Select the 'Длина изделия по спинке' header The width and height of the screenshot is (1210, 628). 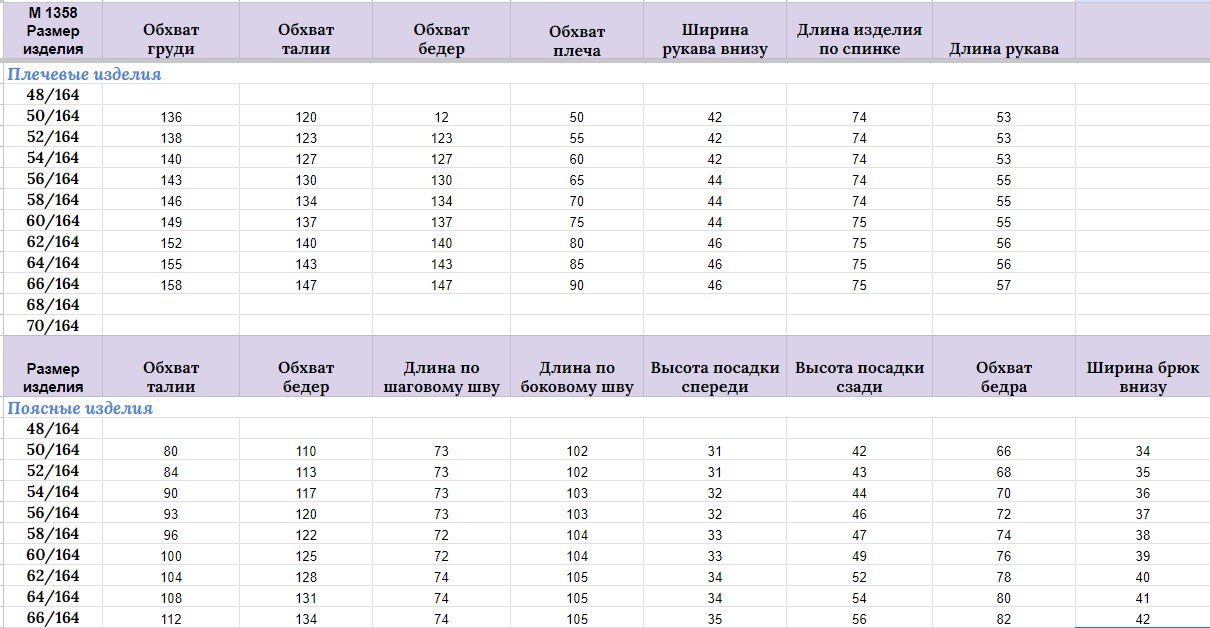[x=859, y=39]
